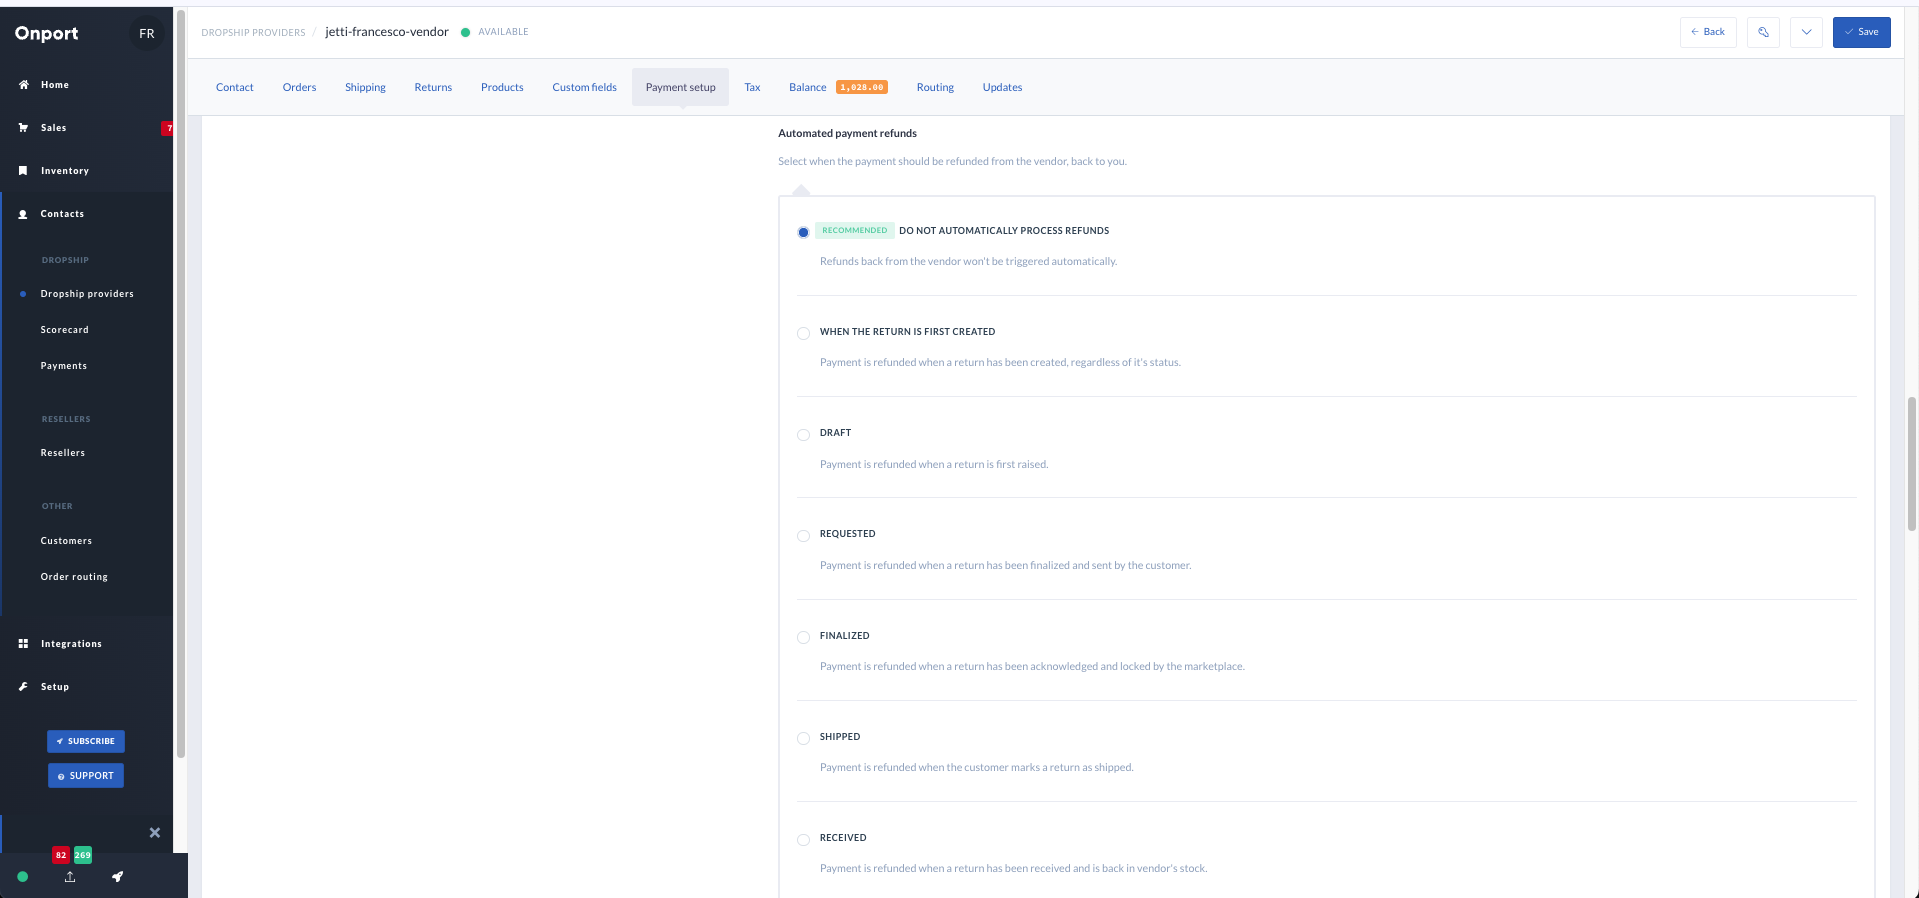The width and height of the screenshot is (1919, 898).
Task: Click the Back button
Action: point(1708,32)
